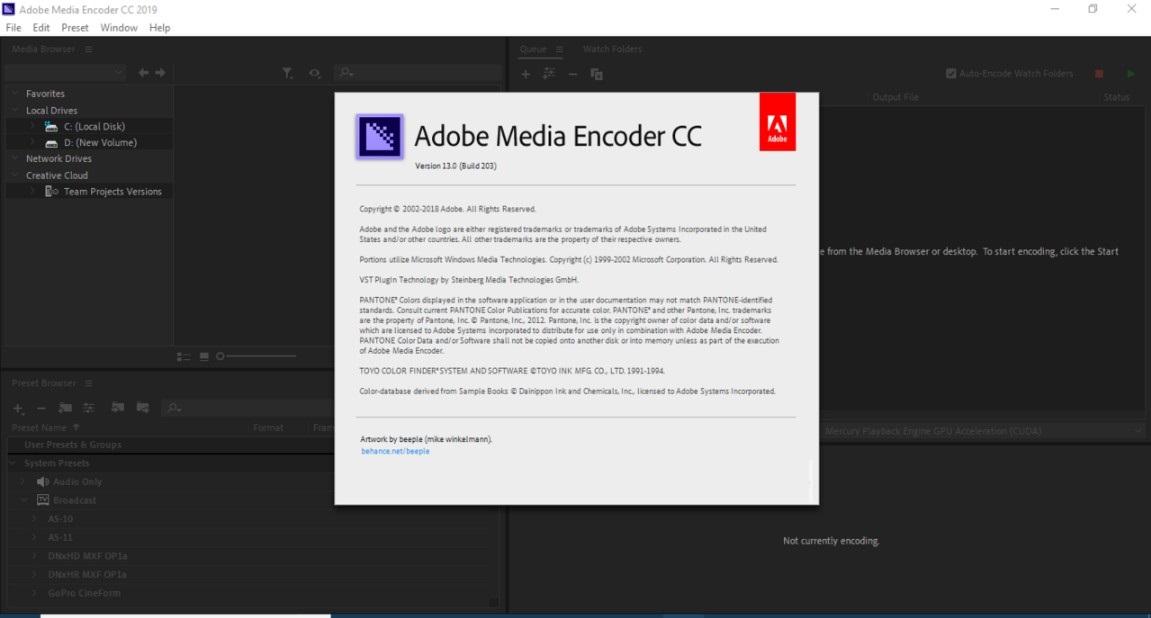Select the Queue tab
This screenshot has width=1151, height=618.
point(533,49)
